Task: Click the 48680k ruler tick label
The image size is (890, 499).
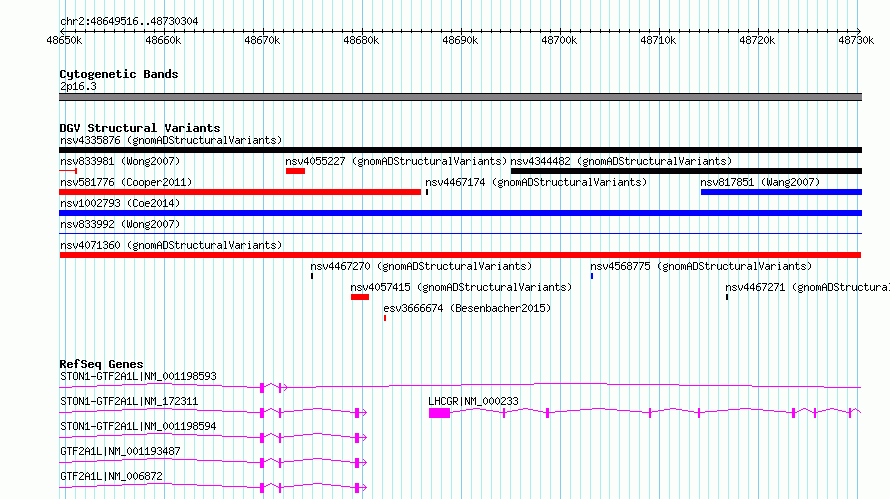Action: pyautogui.click(x=361, y=40)
